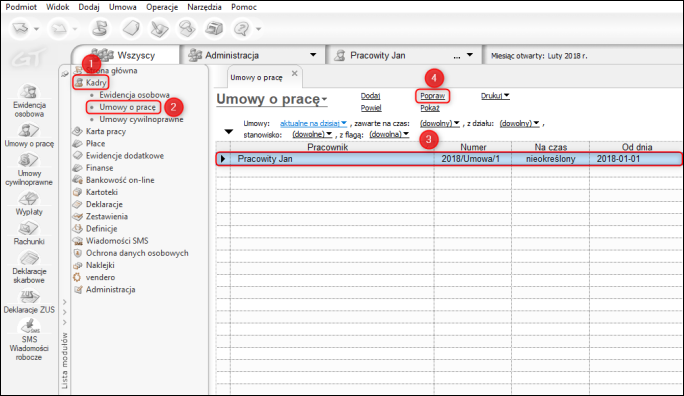The height and width of the screenshot is (396, 684).
Task: Open Umowy o pracę sidebar shortcut
Action: coord(29,135)
